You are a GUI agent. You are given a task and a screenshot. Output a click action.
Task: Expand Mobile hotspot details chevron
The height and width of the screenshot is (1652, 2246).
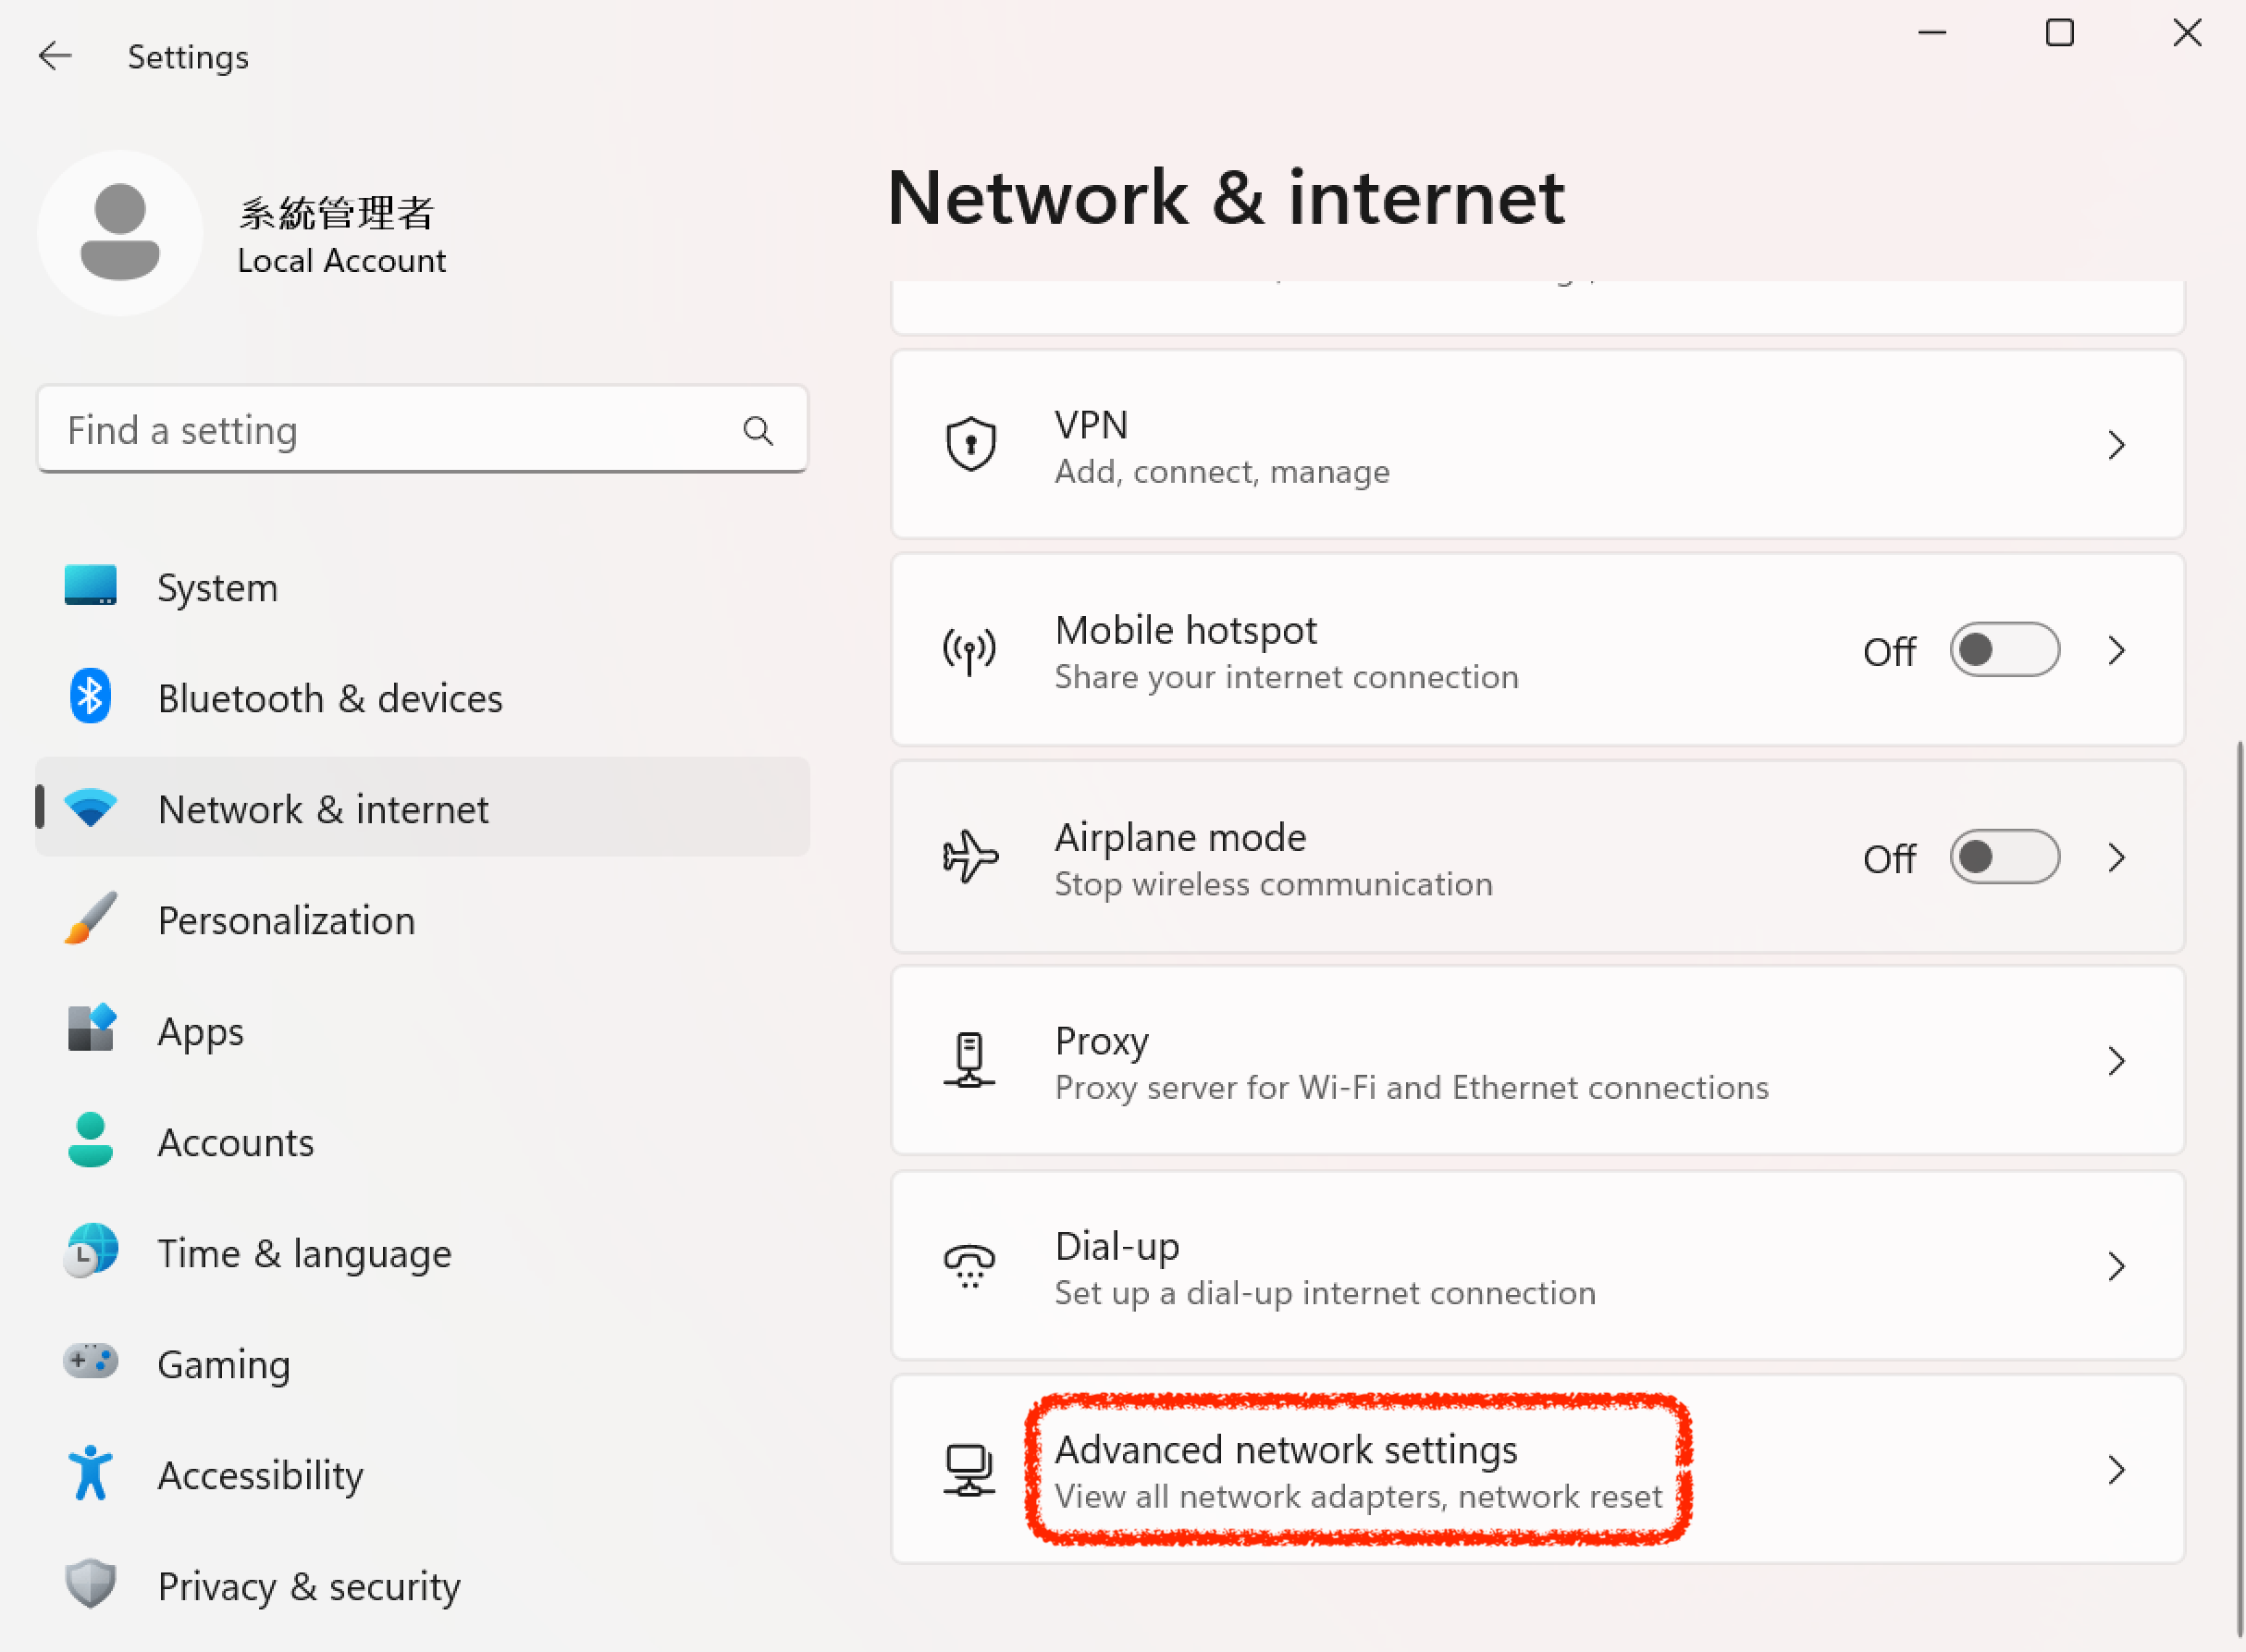[2116, 651]
